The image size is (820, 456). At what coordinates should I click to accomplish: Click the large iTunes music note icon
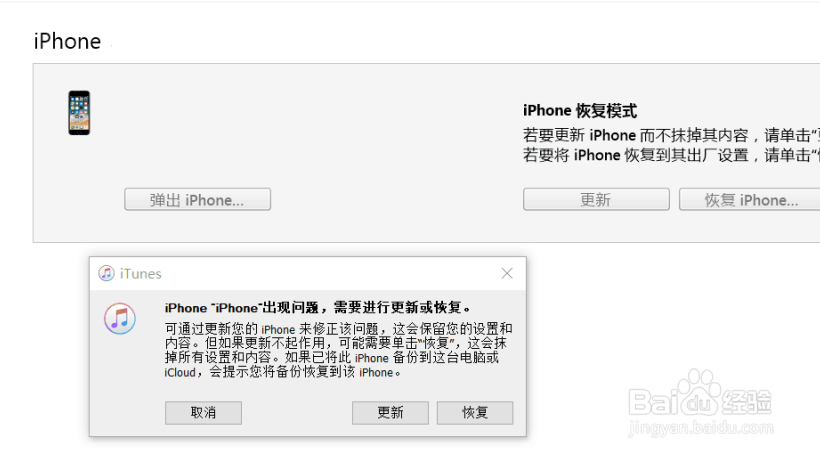click(x=120, y=318)
